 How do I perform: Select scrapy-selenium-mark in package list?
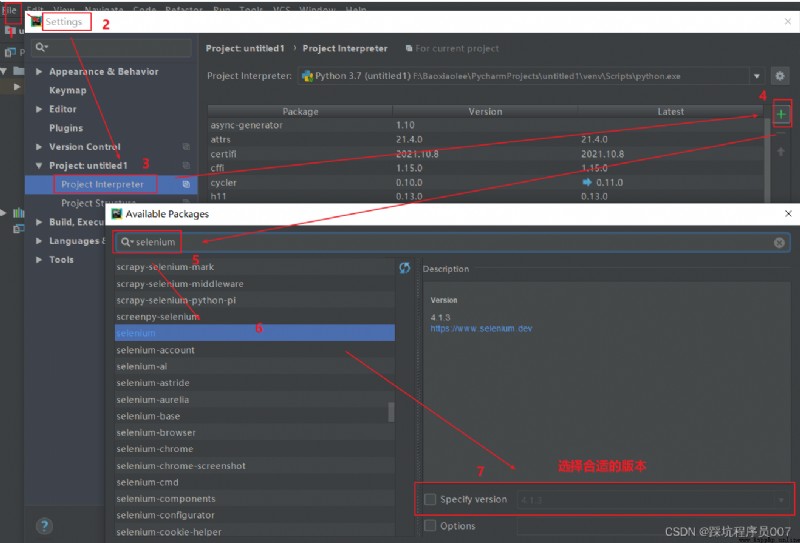(x=255, y=267)
